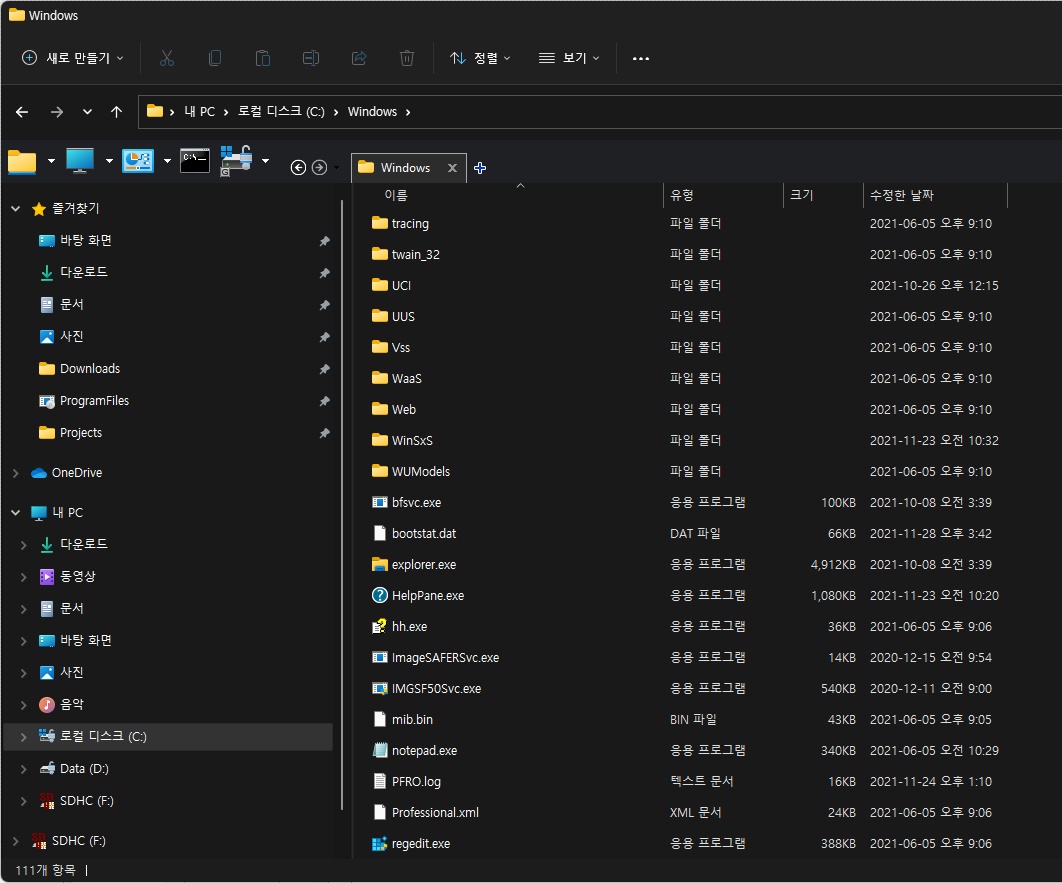Sort by 수정한 날짜 column header
Viewport: 1062px width, 883px height.
point(901,195)
